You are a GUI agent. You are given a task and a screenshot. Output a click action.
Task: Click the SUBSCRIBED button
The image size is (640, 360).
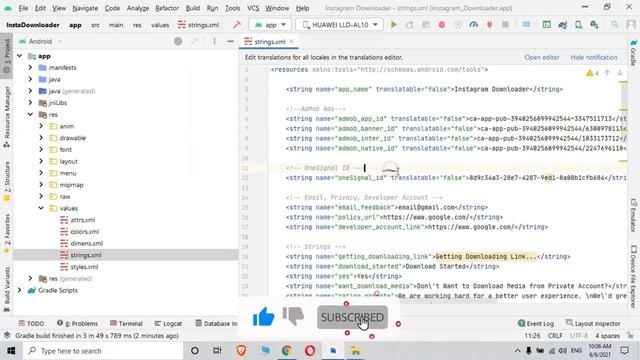tap(352, 317)
